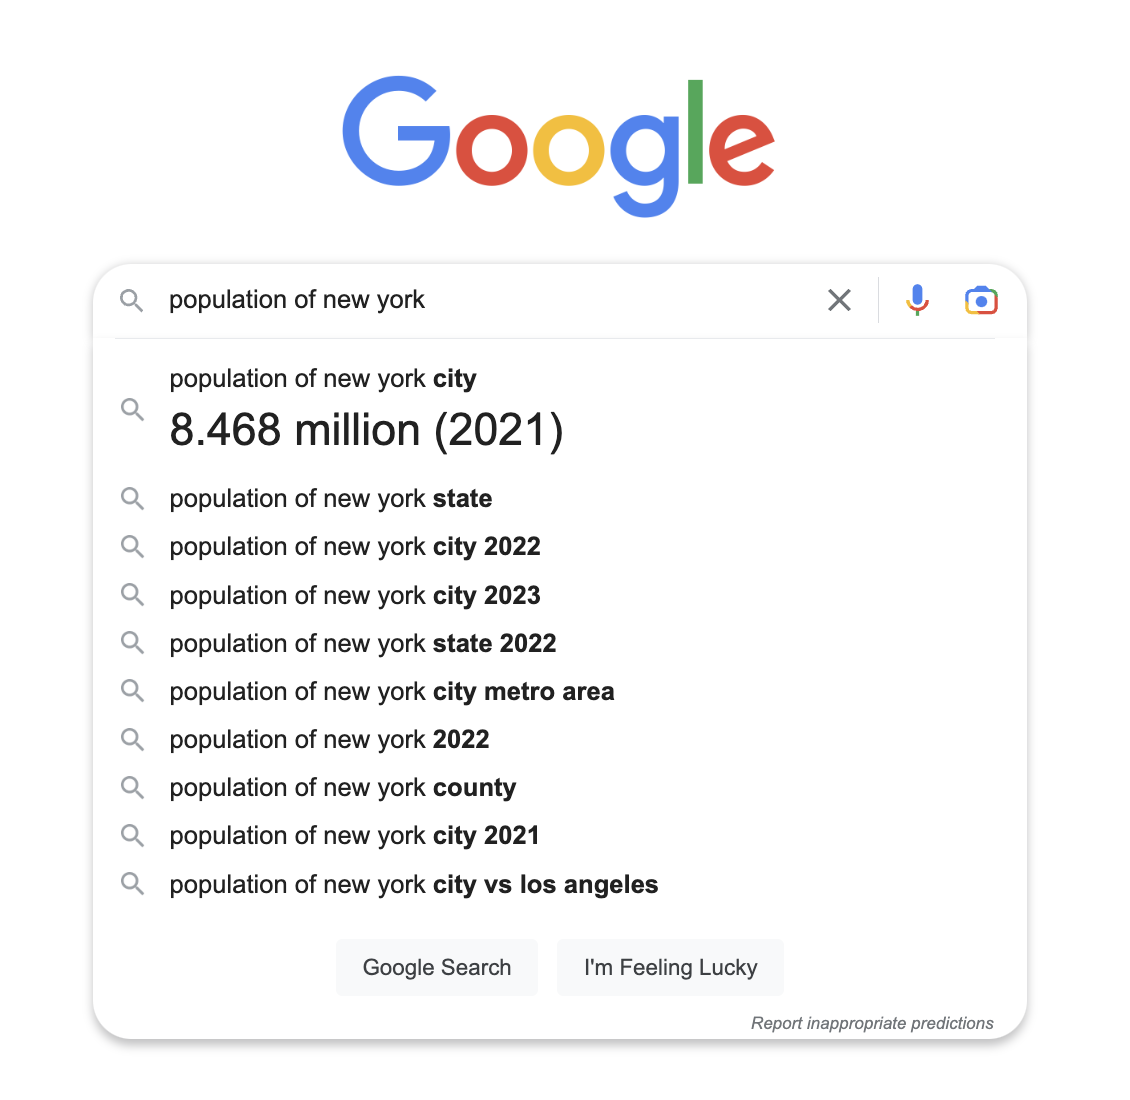Screen dimensions: 1130x1100
Task: Select suggestion 'population of new york city metro area'
Action: [392, 691]
